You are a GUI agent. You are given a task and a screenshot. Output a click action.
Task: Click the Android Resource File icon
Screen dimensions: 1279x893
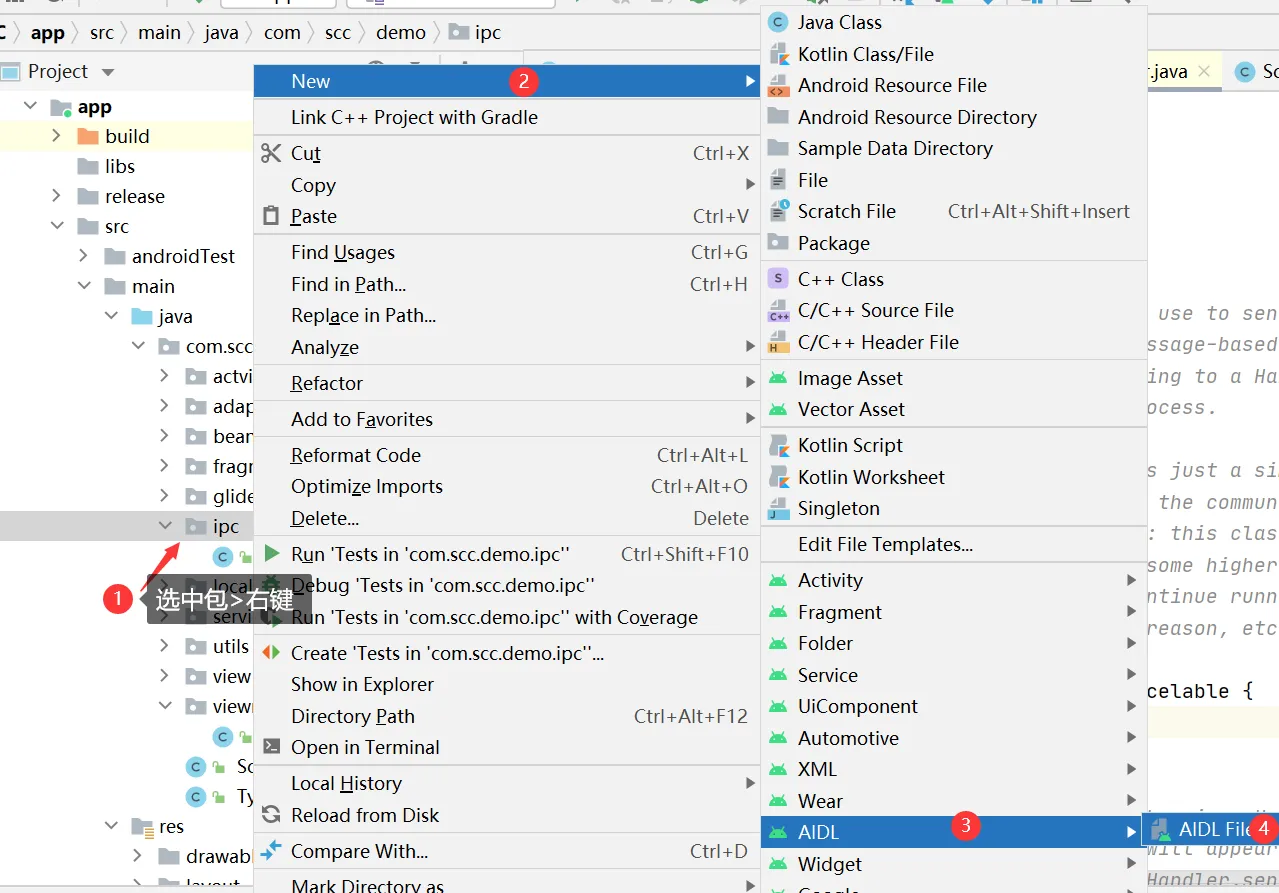click(x=778, y=86)
